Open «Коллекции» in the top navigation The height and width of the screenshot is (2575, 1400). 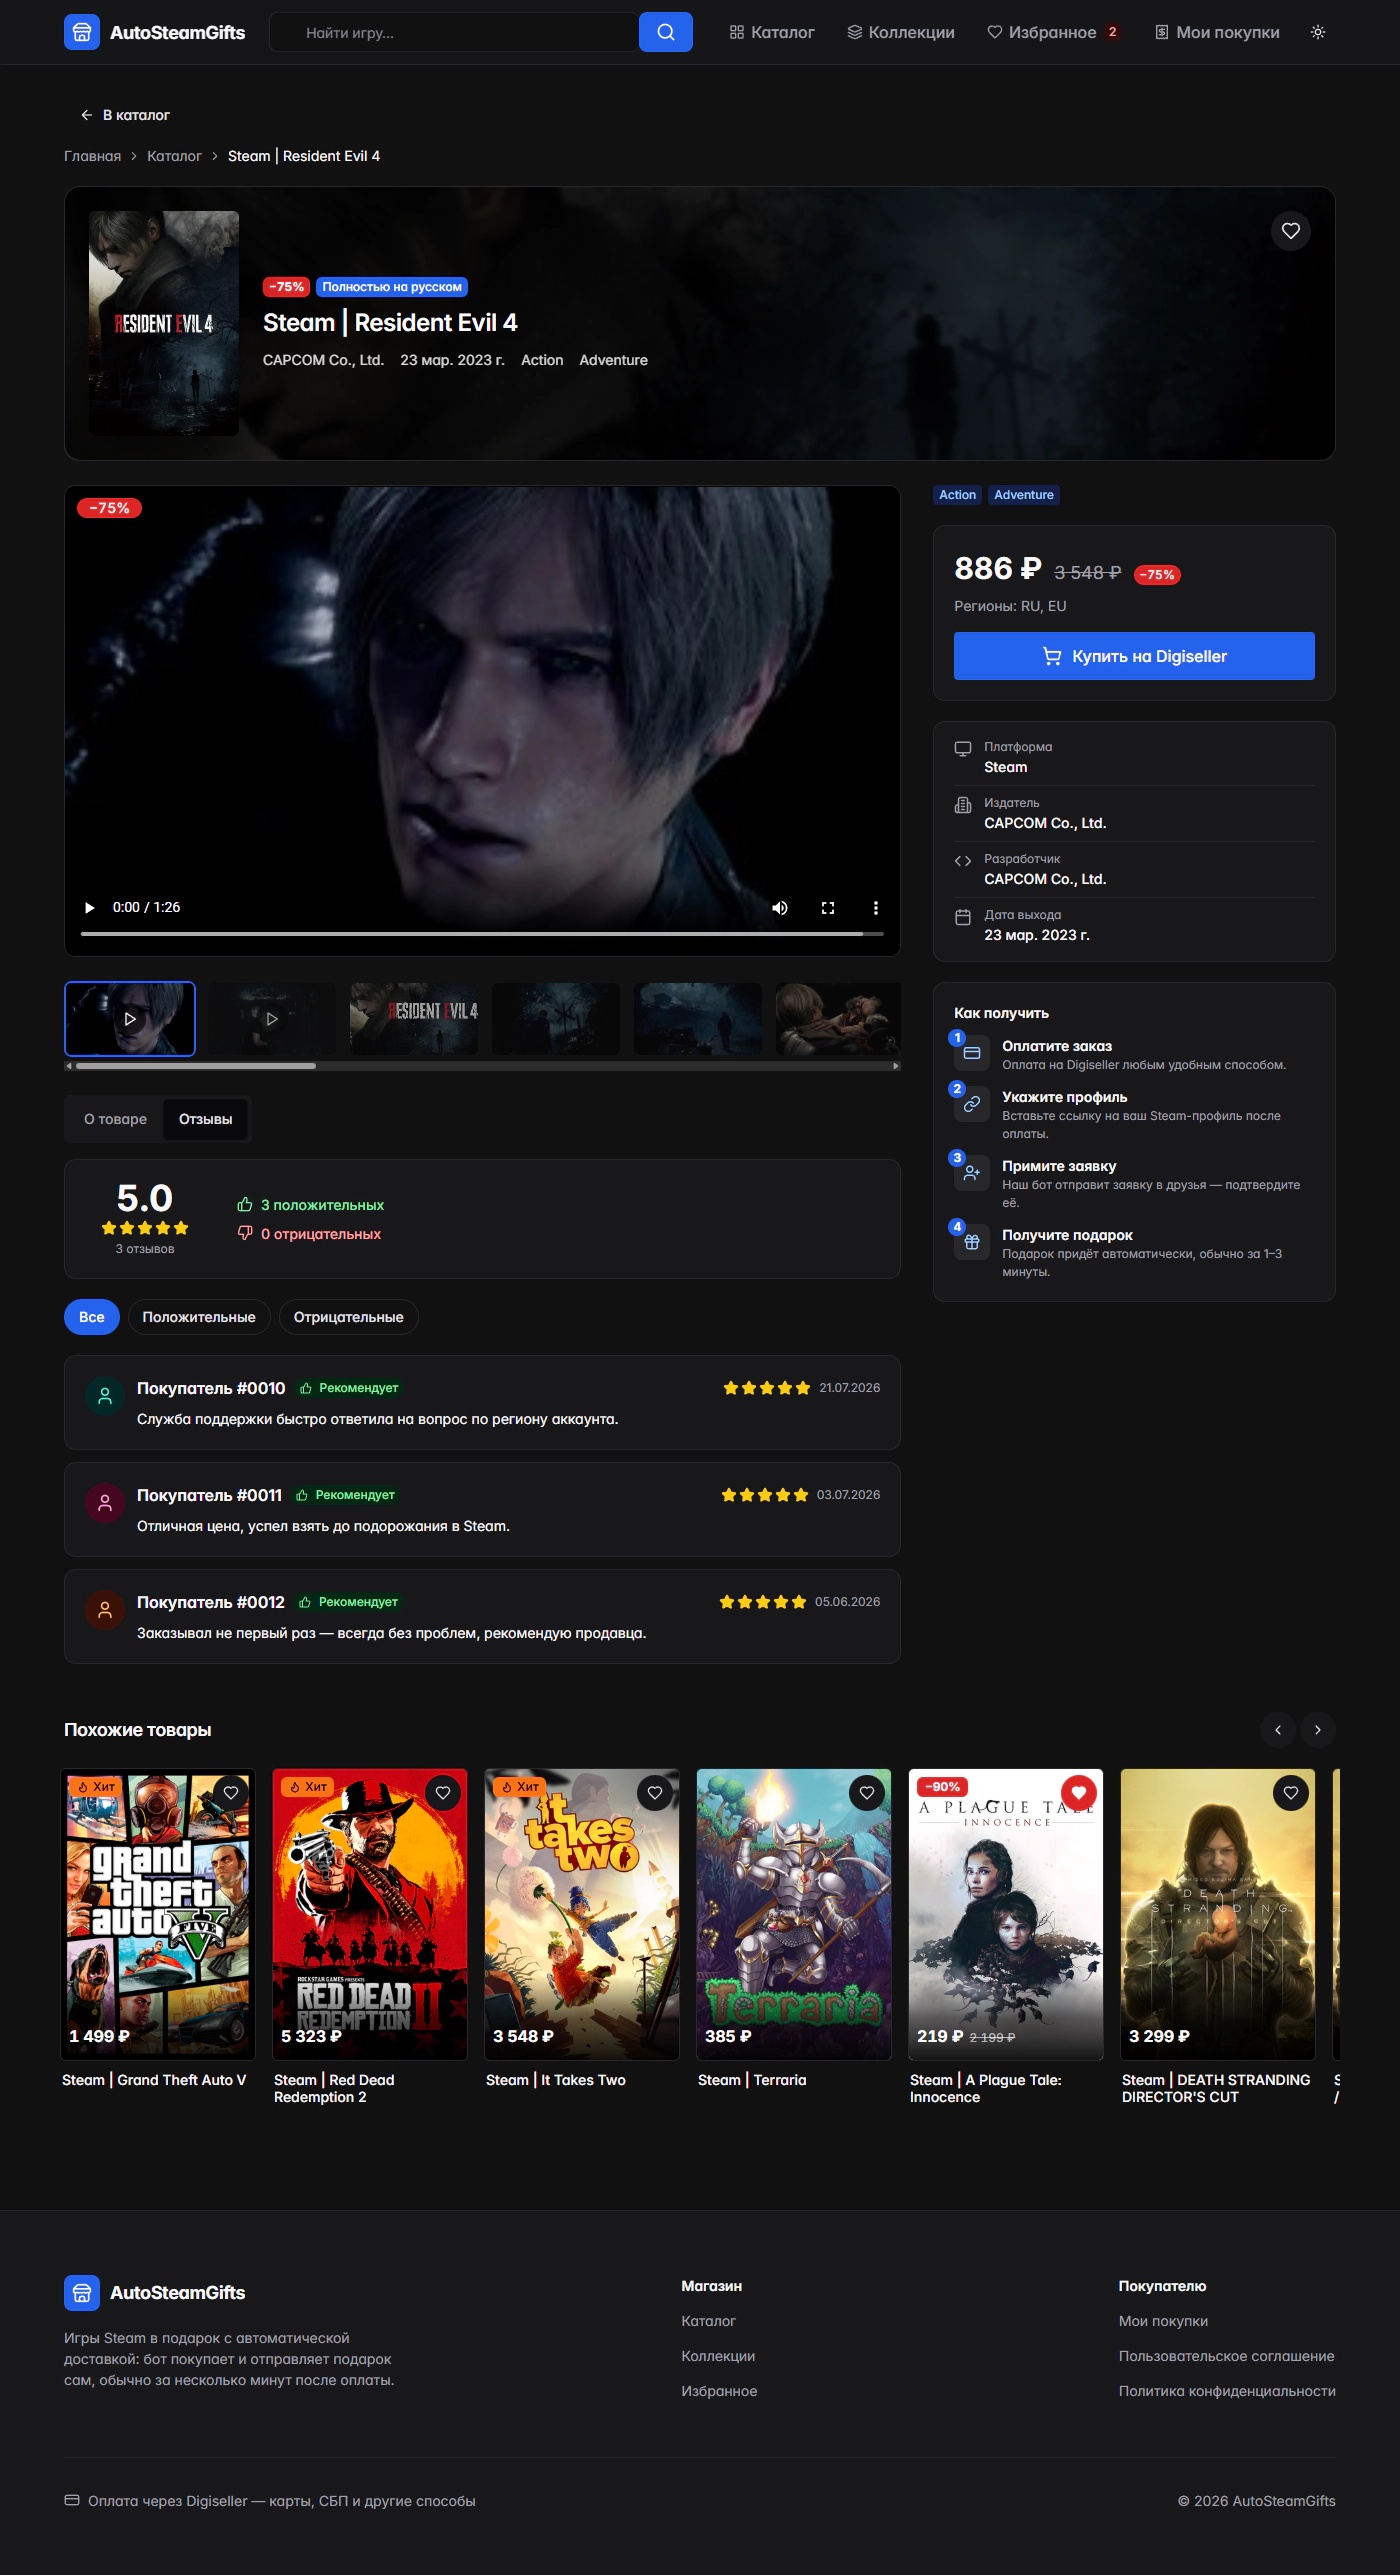tap(901, 32)
